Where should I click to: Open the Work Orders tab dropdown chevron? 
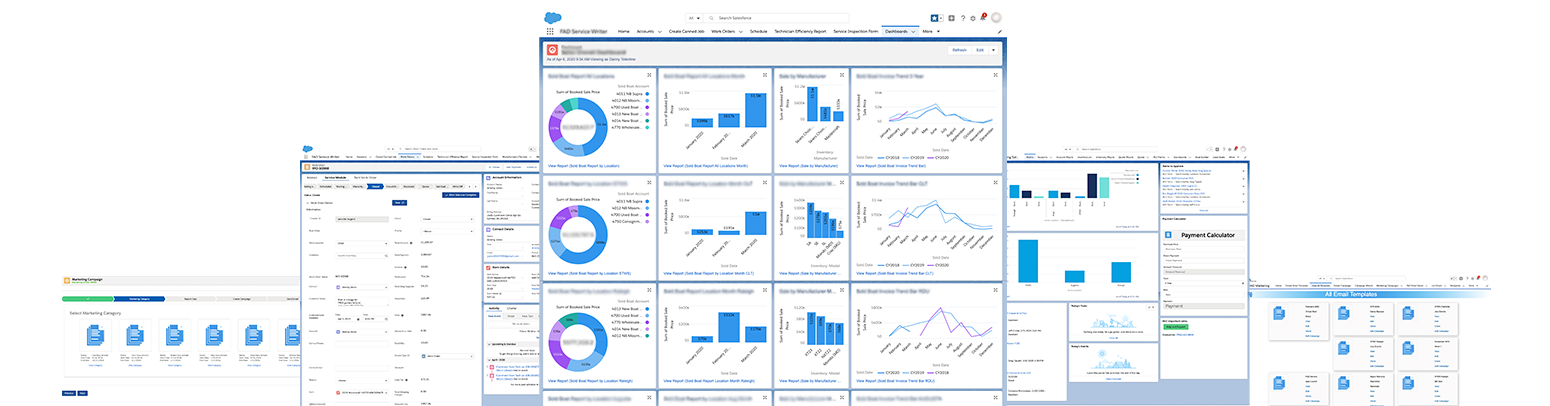(741, 32)
